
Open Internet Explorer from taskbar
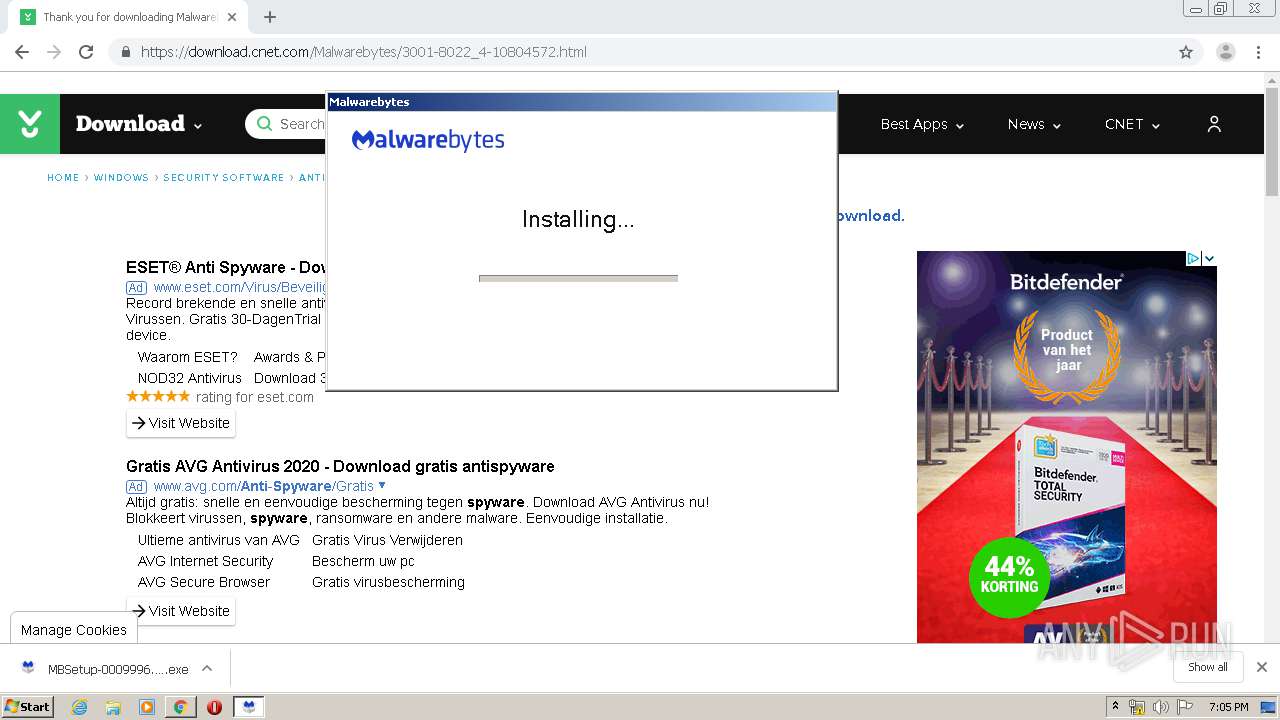79,707
